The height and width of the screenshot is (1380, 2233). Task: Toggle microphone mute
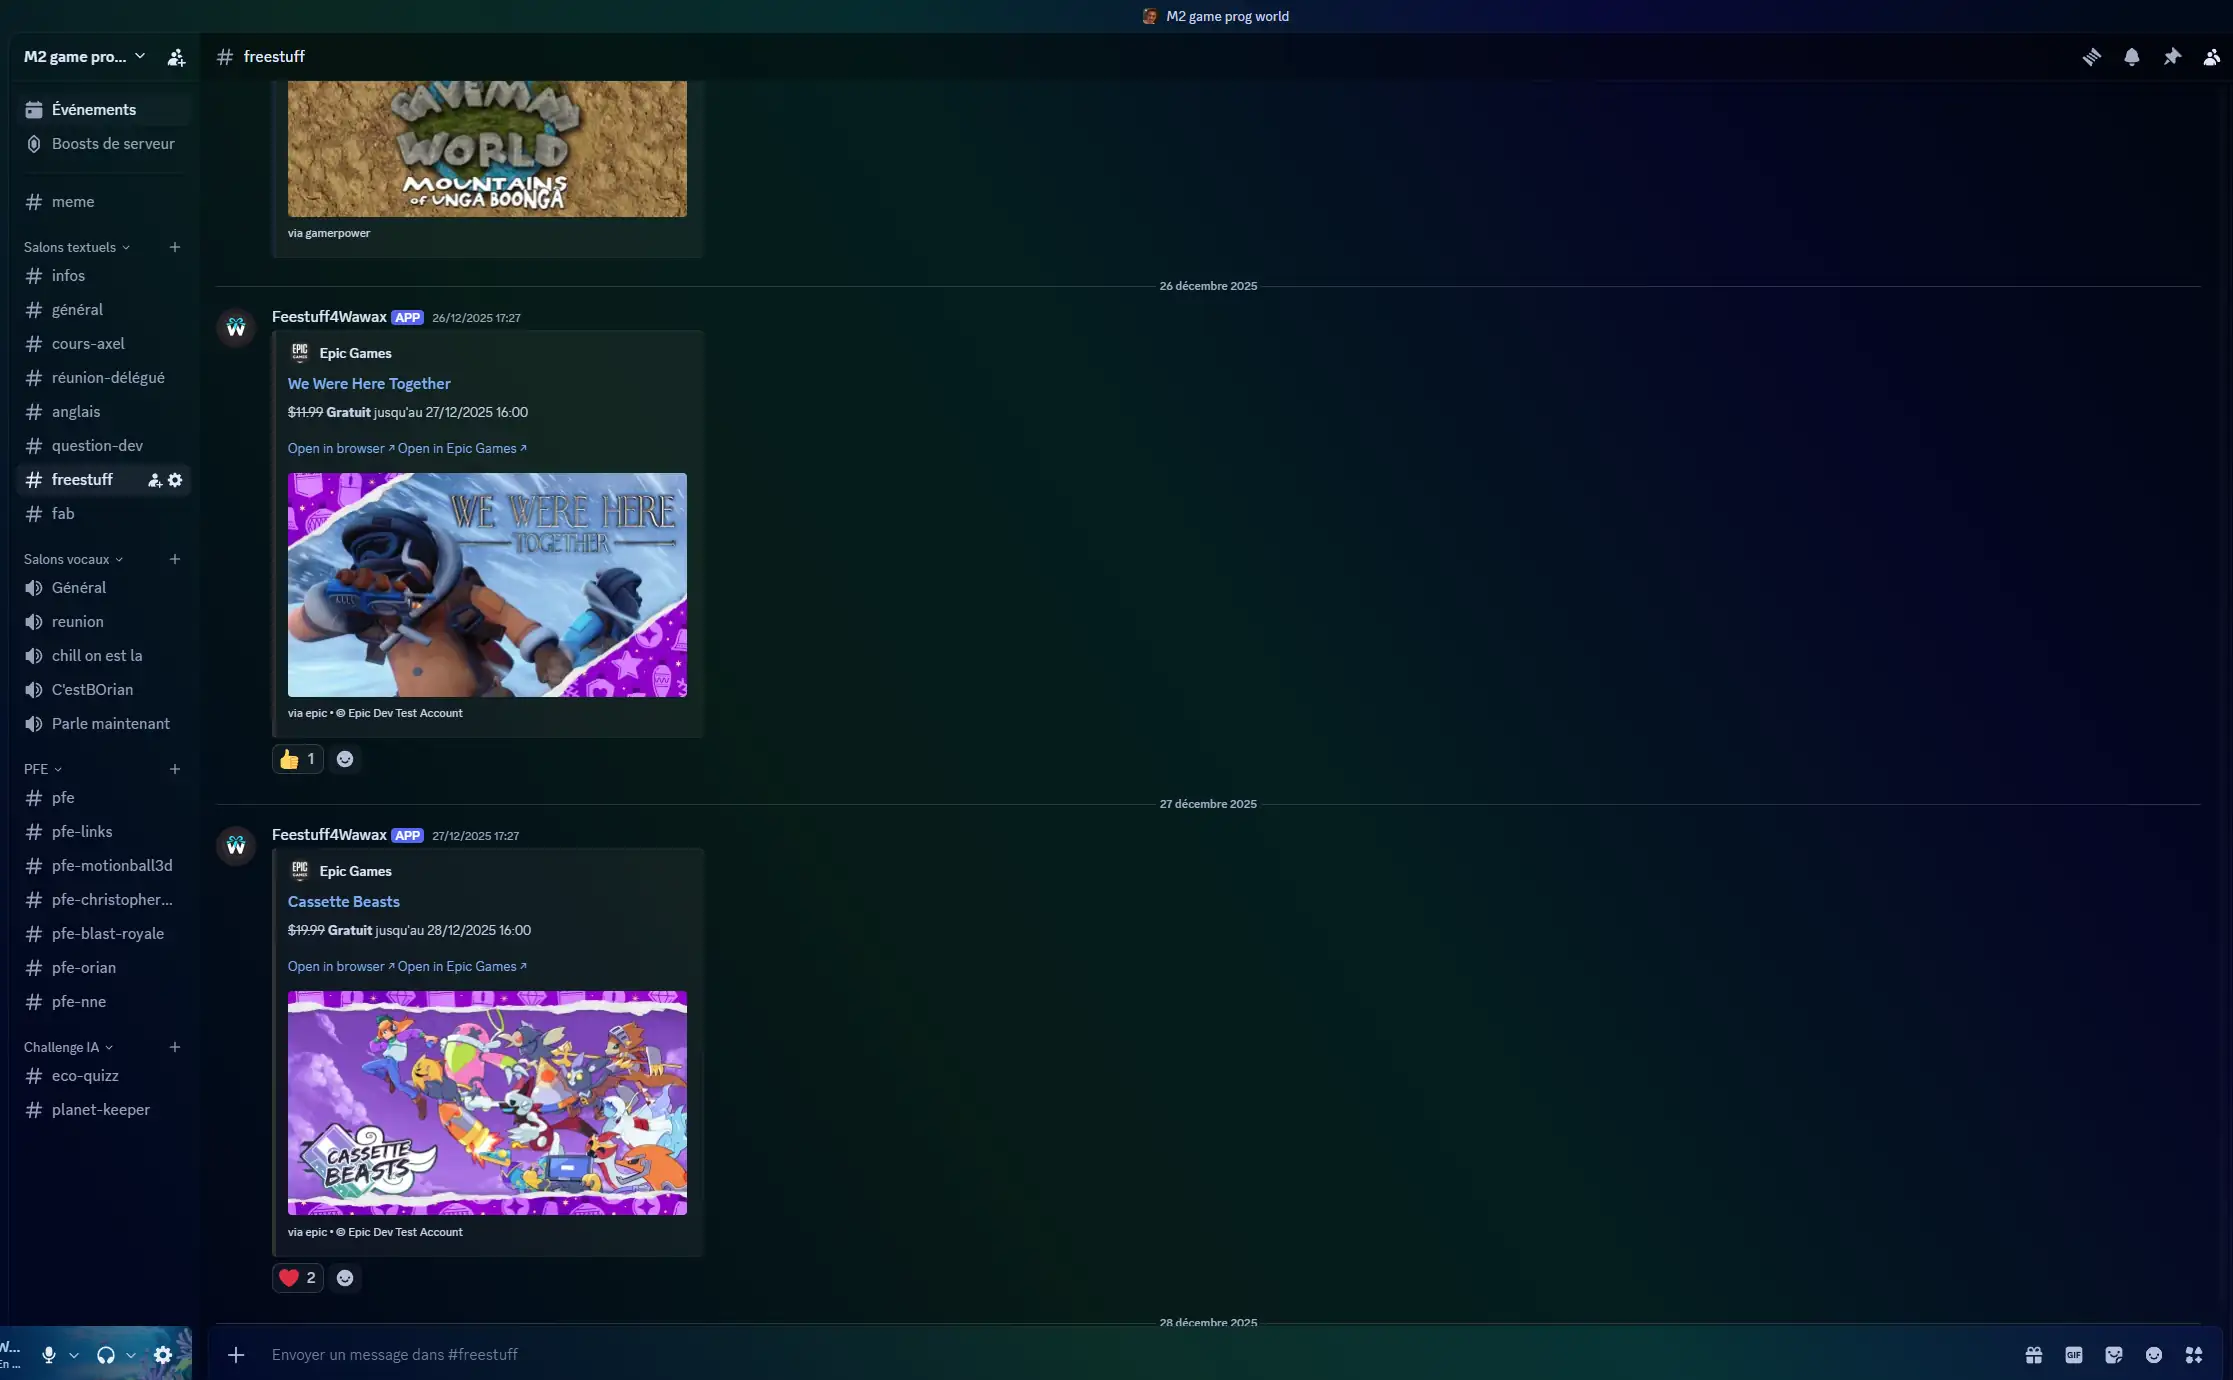click(x=48, y=1355)
